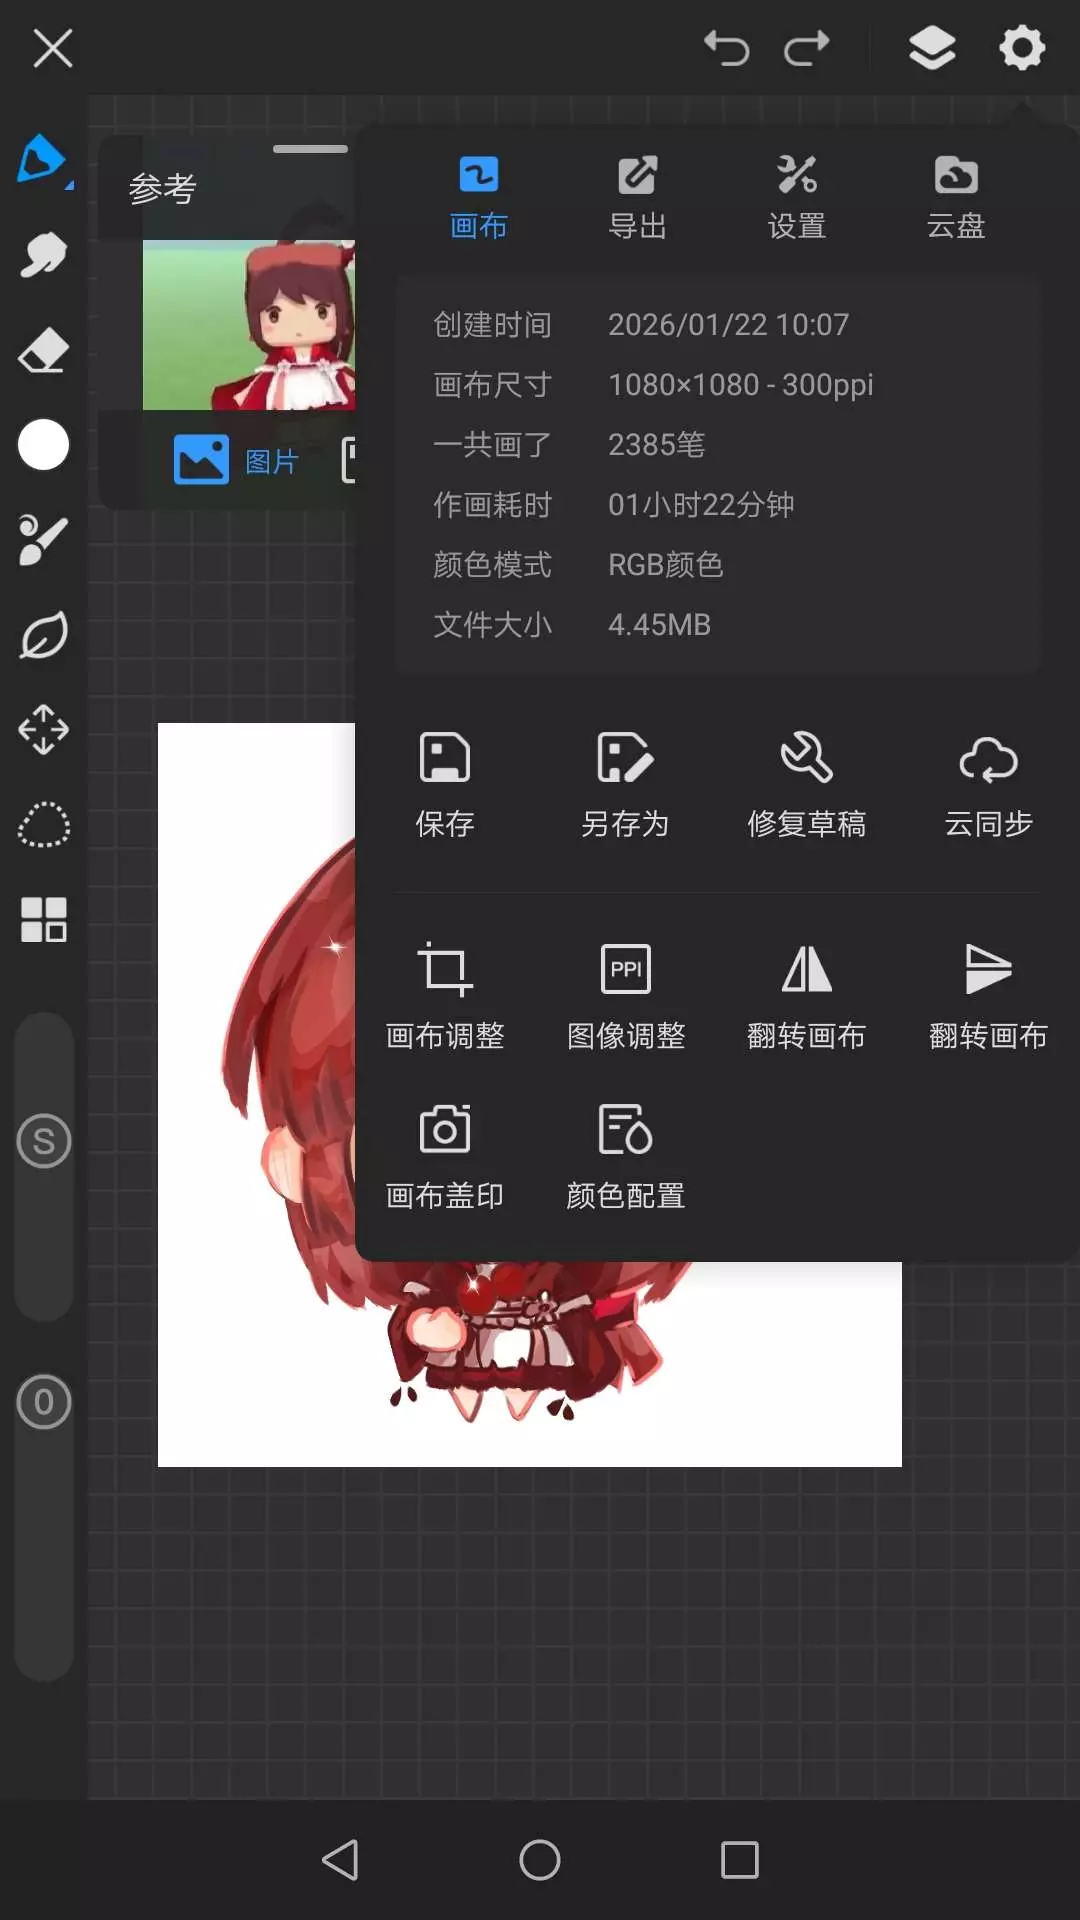Select the dotted lasso selection tool
The image size is (1080, 1920).
click(43, 825)
